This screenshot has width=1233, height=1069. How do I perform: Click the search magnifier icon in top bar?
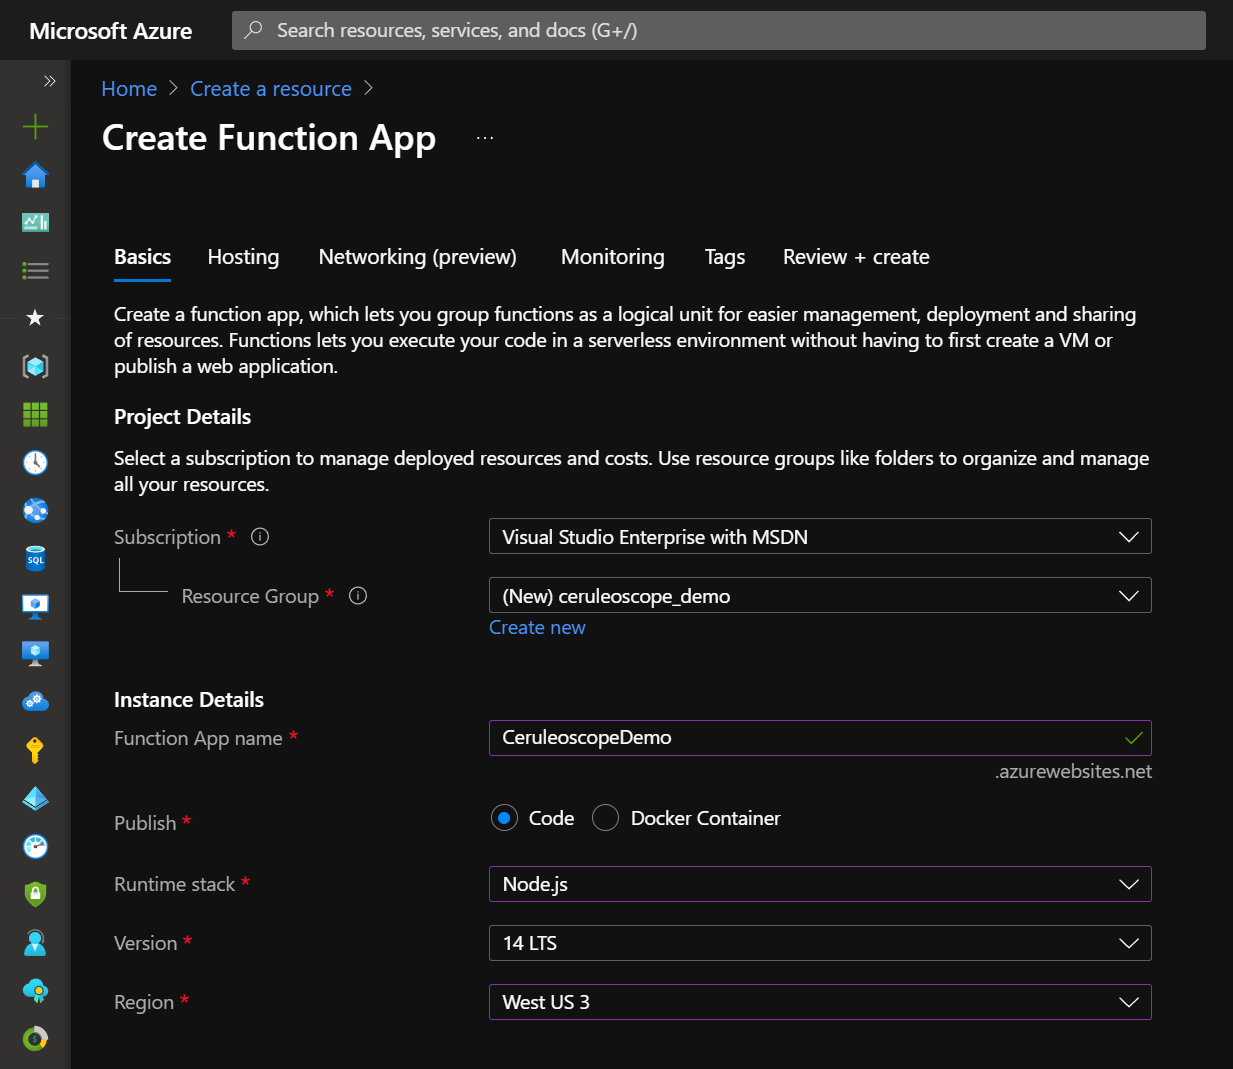[x=254, y=30]
